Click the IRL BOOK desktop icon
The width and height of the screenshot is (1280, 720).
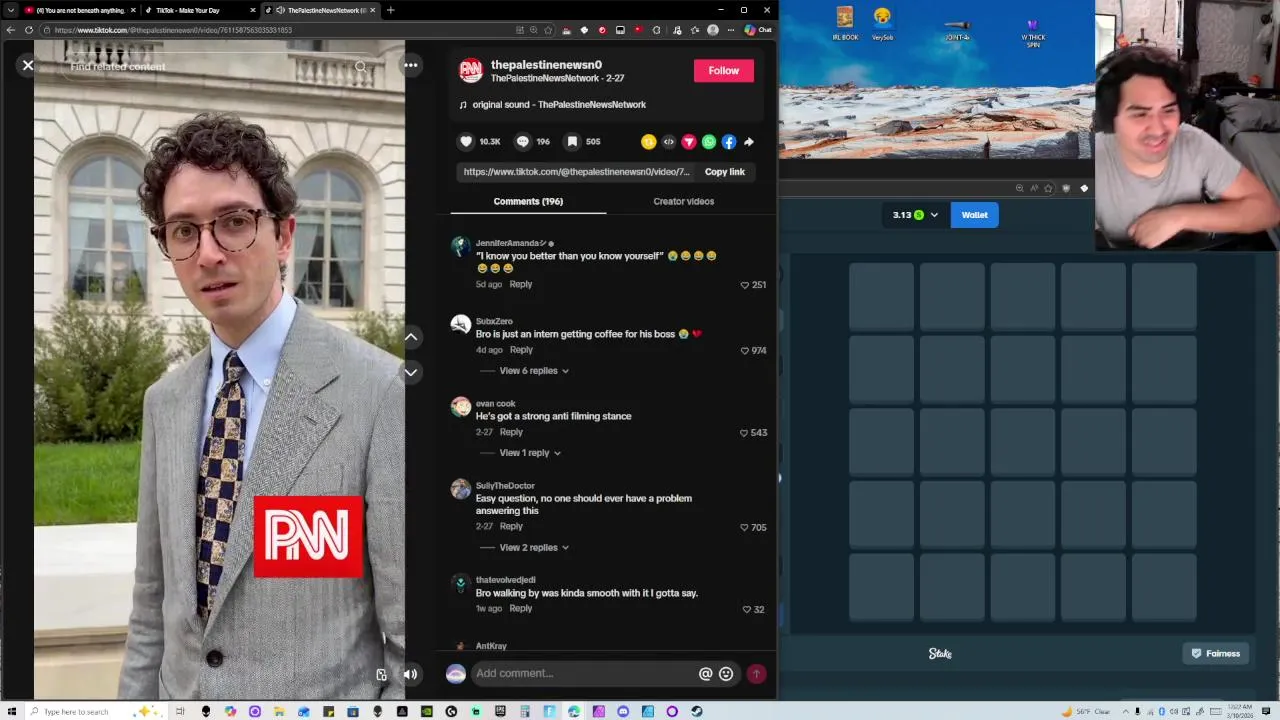pos(845,24)
